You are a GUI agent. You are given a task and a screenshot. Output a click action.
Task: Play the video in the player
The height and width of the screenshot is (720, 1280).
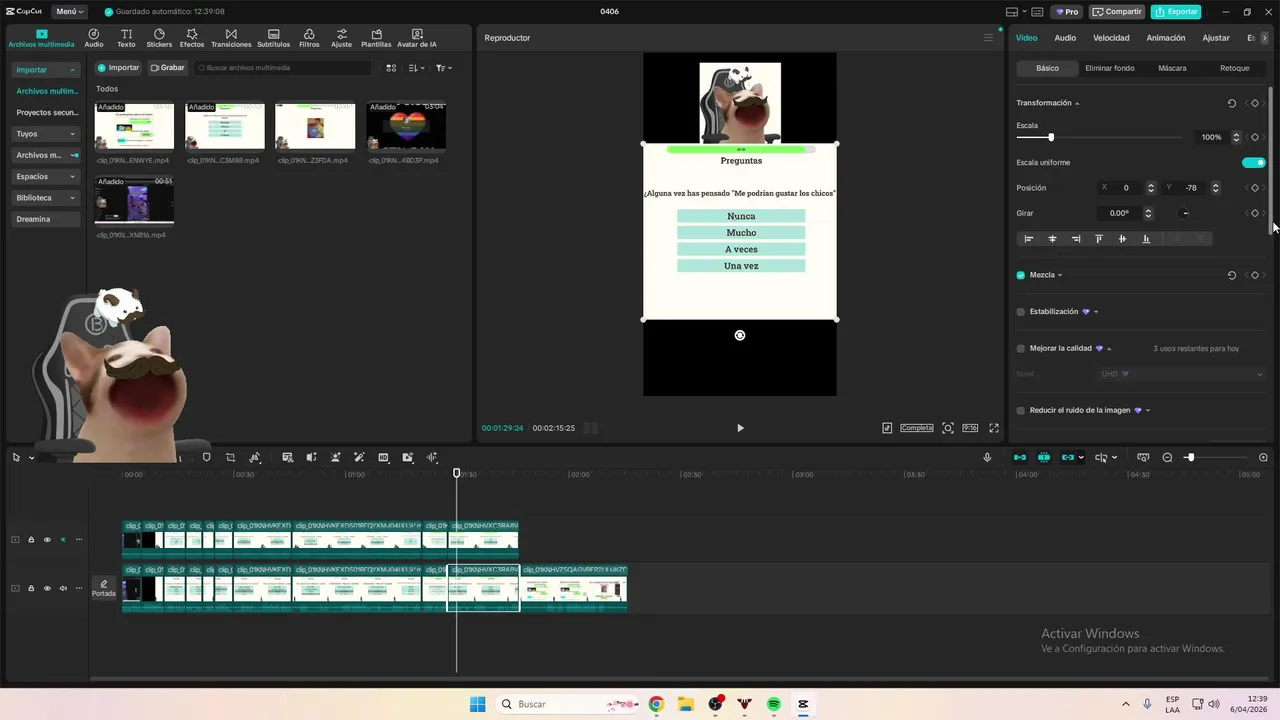coord(740,428)
